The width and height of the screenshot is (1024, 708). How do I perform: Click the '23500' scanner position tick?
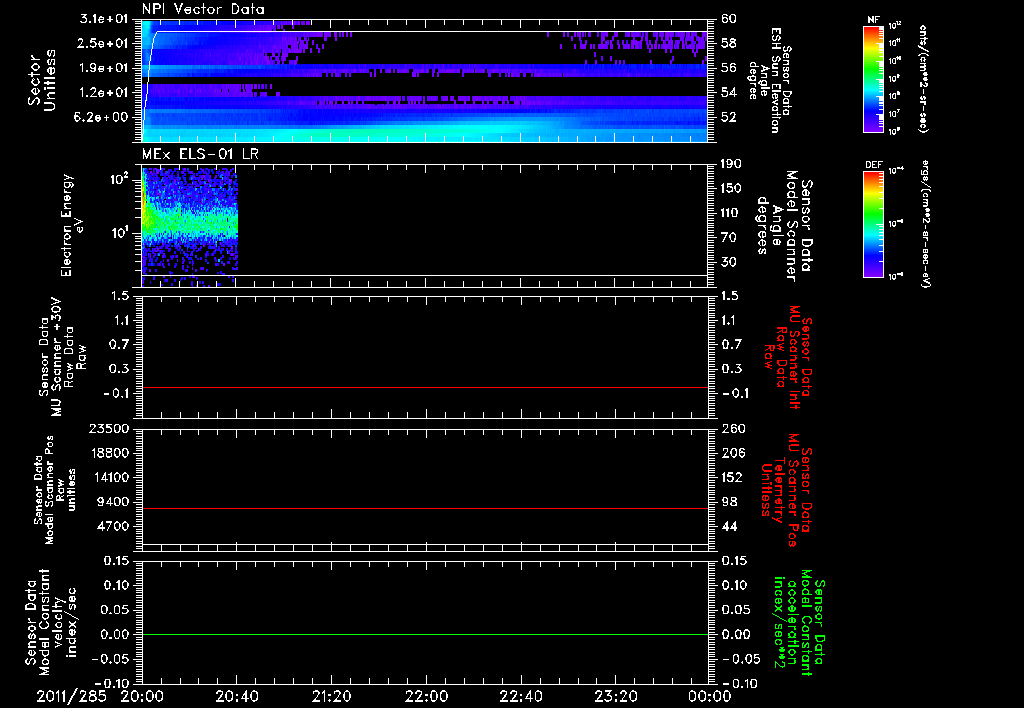point(110,429)
